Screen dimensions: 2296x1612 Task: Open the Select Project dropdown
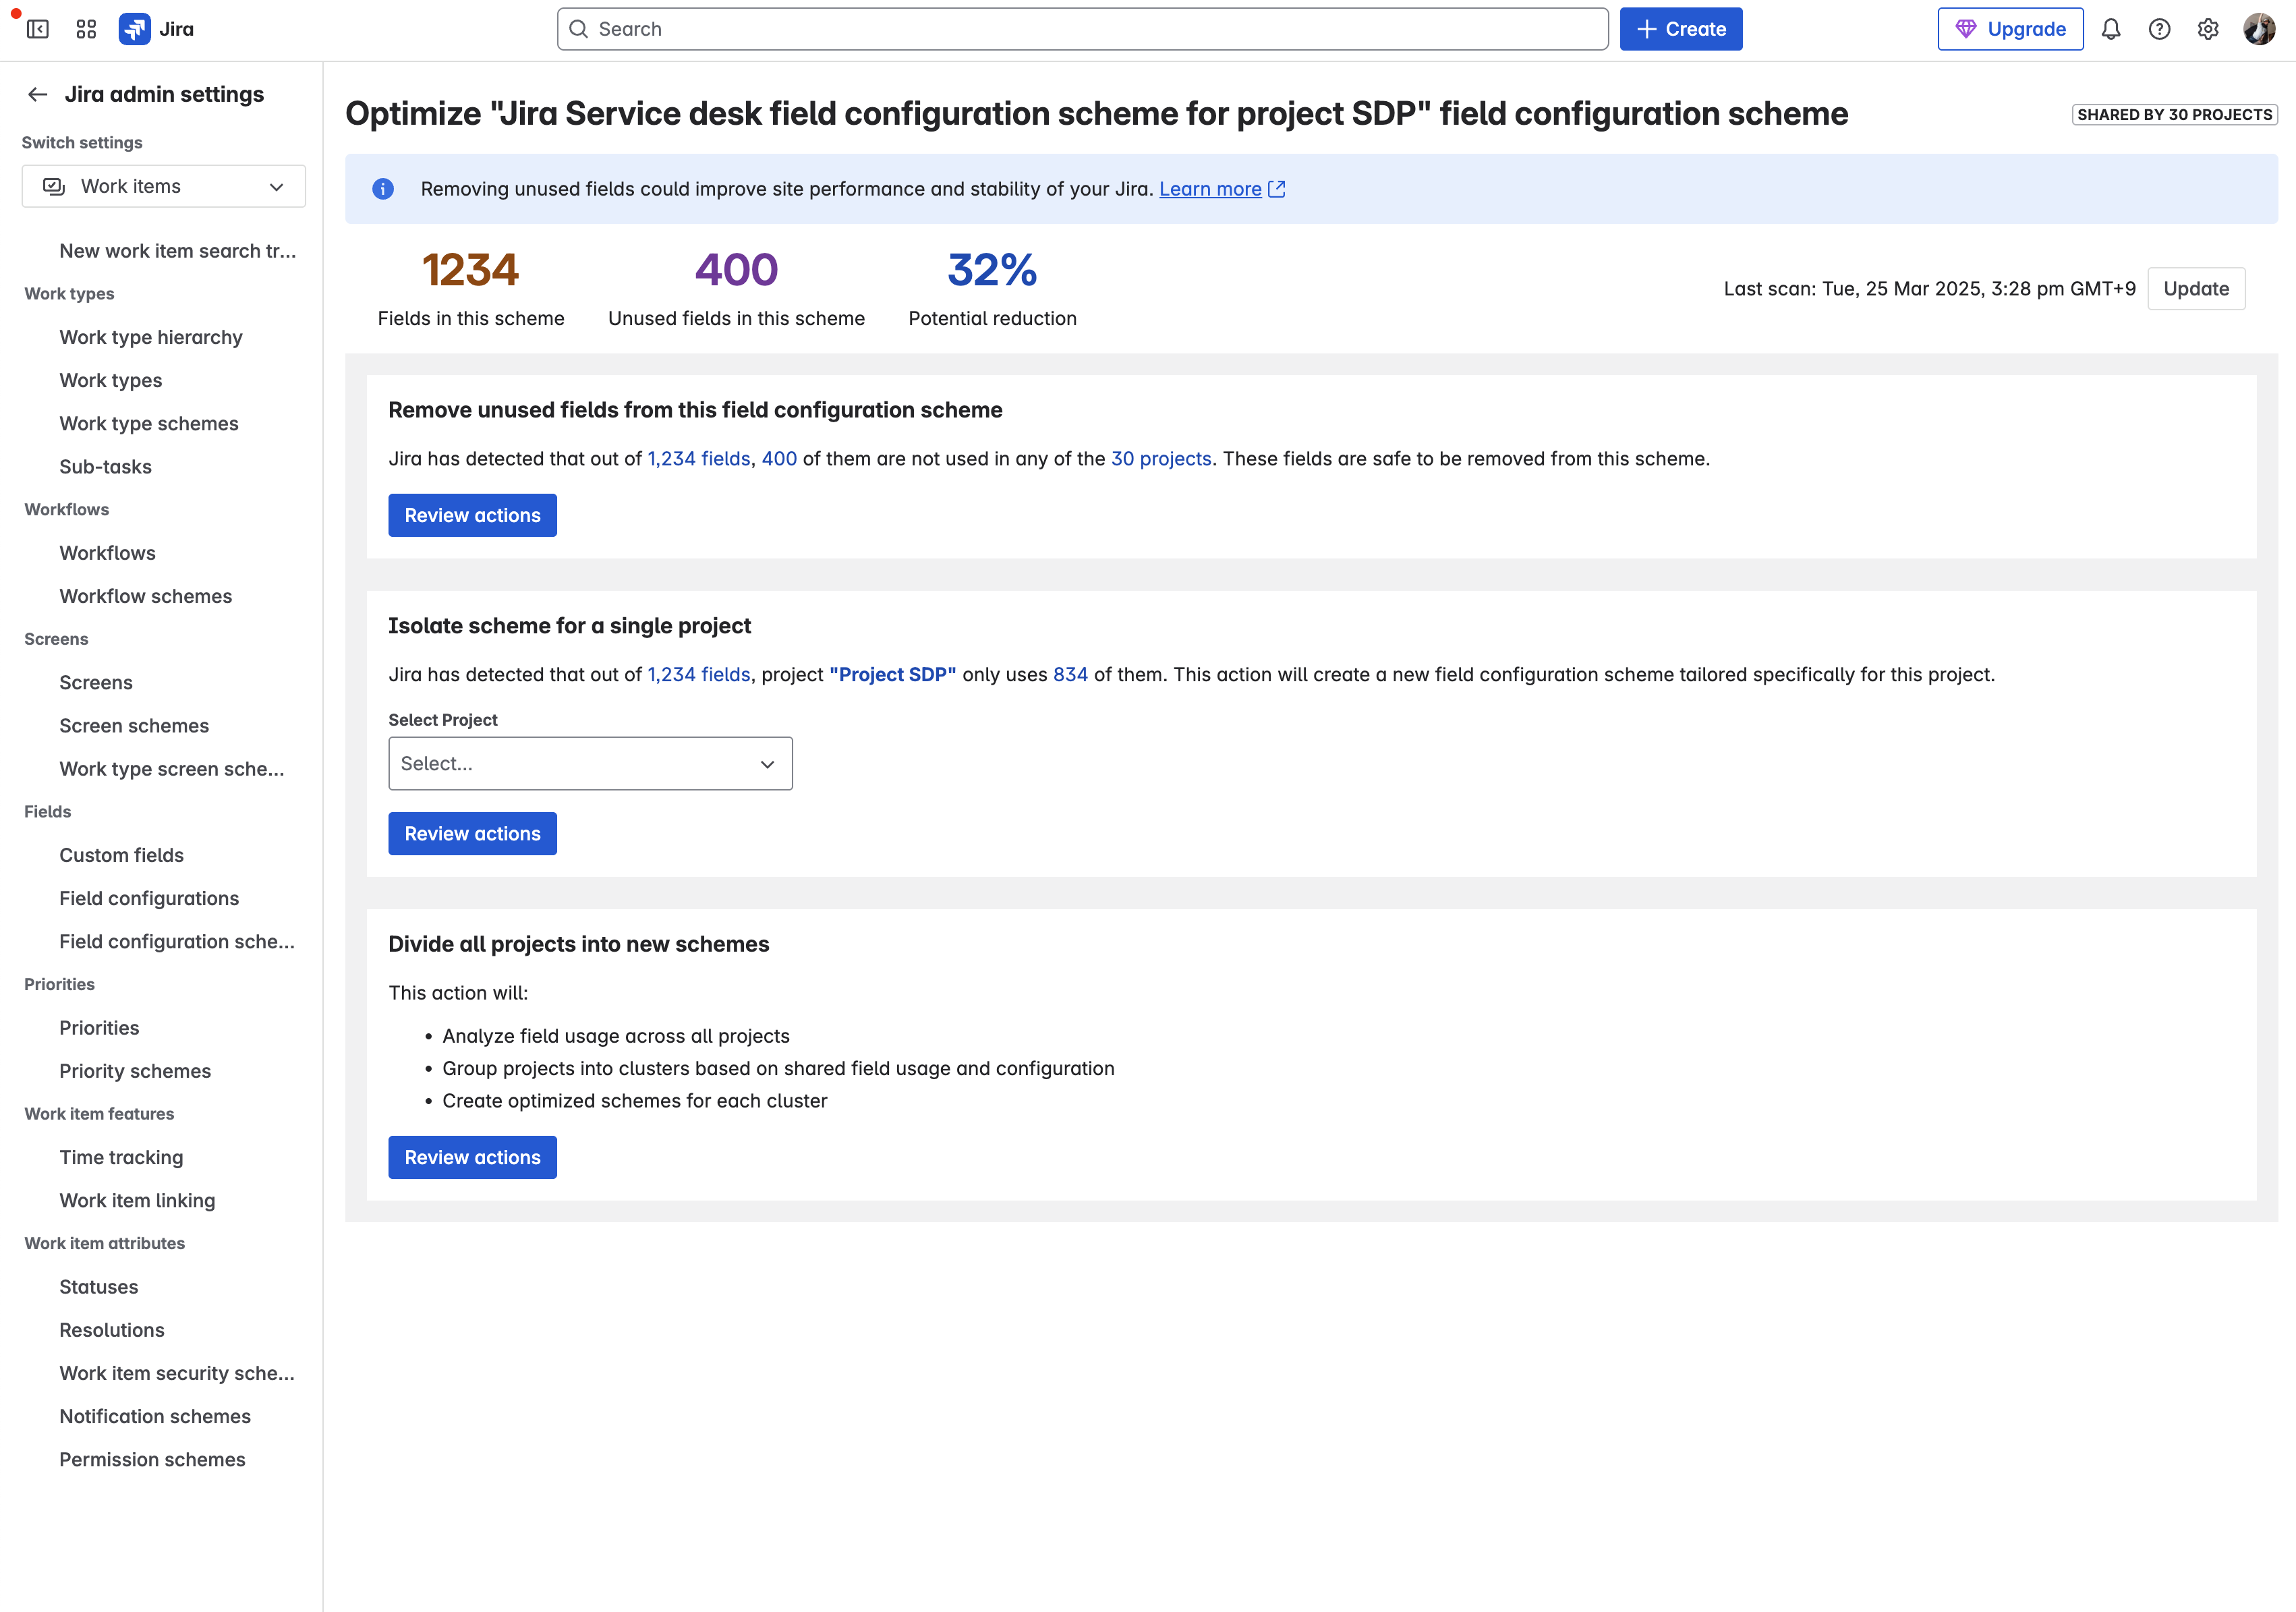click(590, 764)
